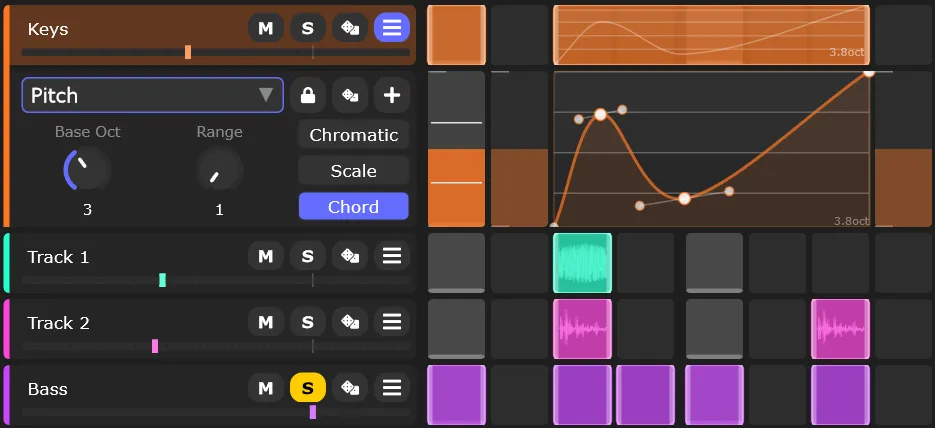Randomize the Bass track with dice icon
This screenshot has width=935, height=428.
click(x=349, y=389)
